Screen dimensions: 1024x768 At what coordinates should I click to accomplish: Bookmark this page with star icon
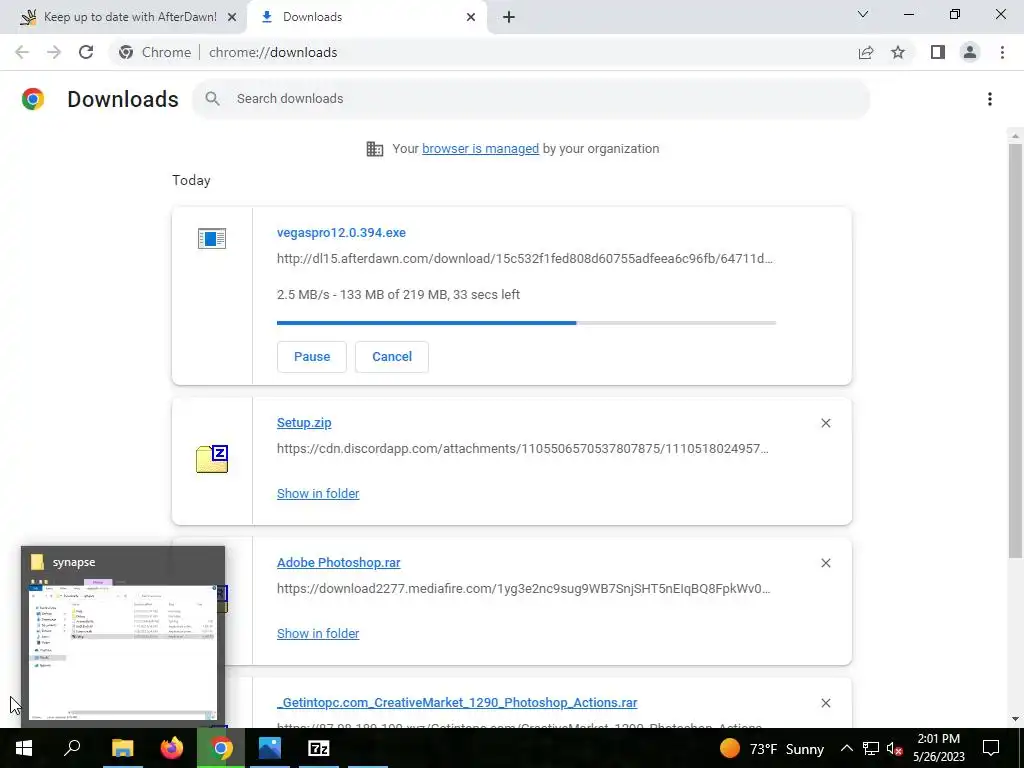point(898,52)
